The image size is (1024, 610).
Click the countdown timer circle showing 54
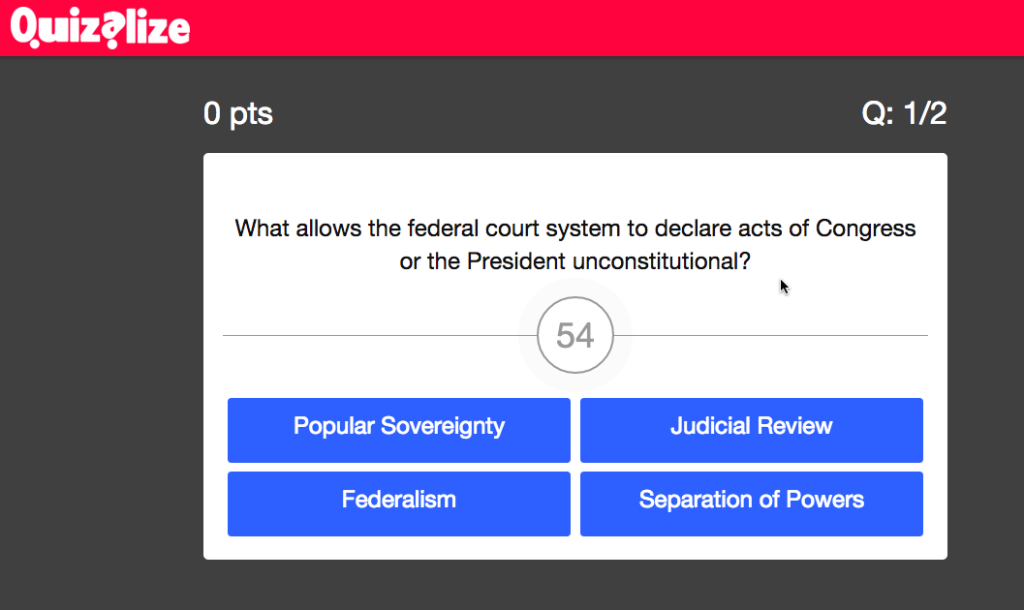click(x=575, y=335)
